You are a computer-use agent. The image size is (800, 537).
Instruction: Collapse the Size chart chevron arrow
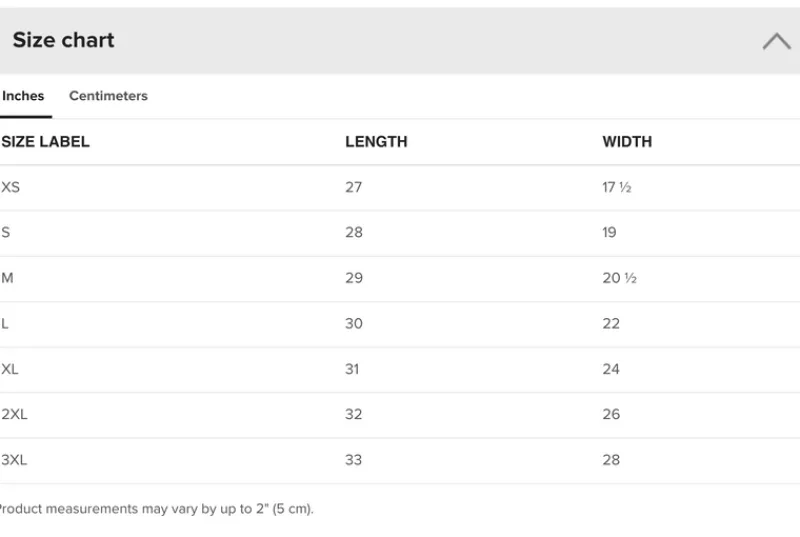pyautogui.click(x=776, y=41)
